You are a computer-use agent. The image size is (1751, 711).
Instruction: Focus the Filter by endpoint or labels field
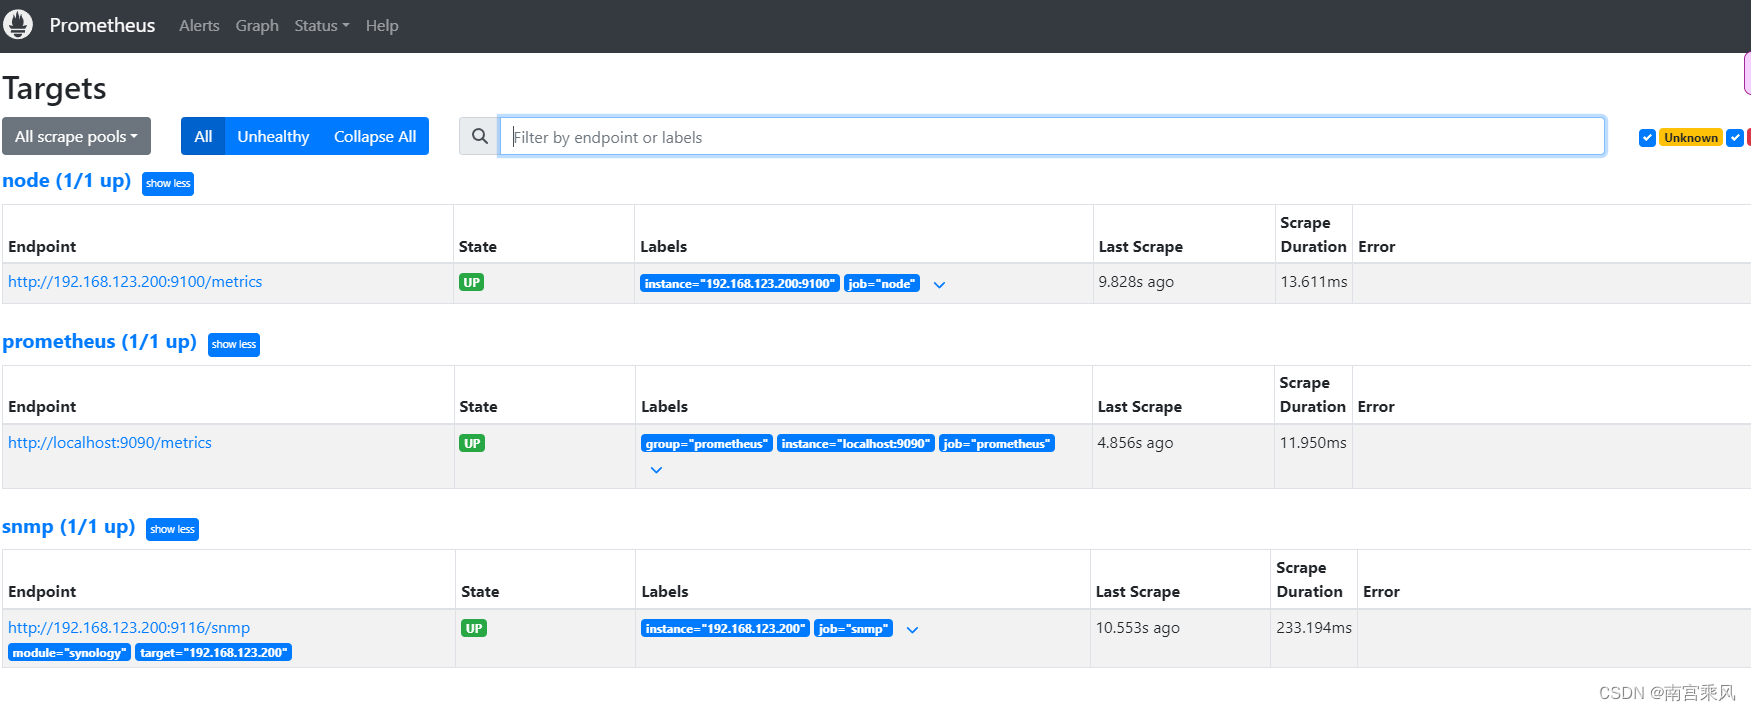1052,137
